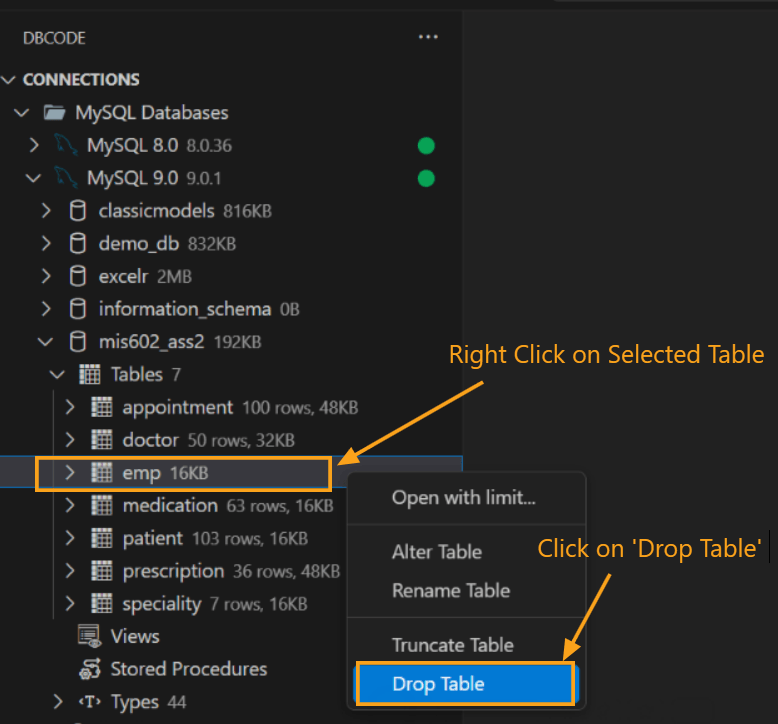778x724 pixels.
Task: Expand the classicmodels database
Action: click(x=46, y=211)
